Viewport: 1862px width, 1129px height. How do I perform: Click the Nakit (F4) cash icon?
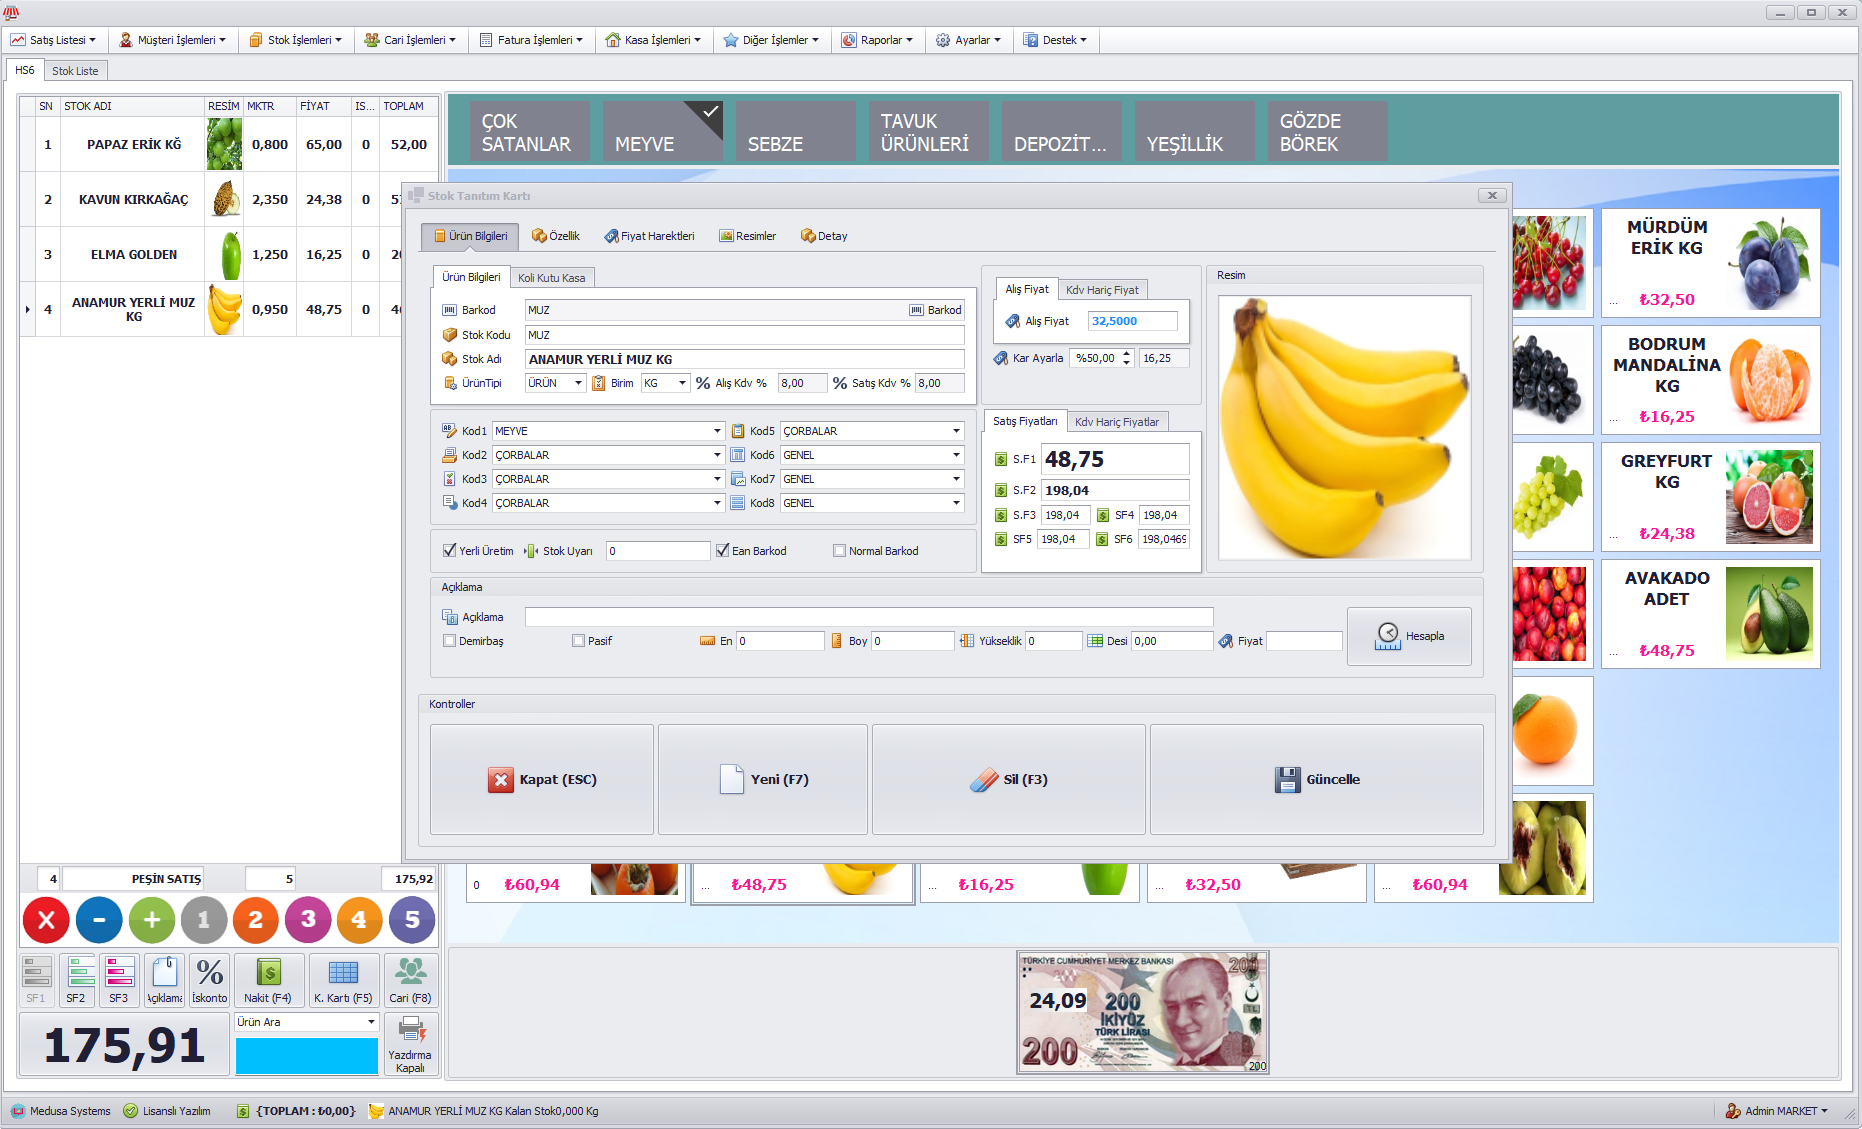pos(268,980)
